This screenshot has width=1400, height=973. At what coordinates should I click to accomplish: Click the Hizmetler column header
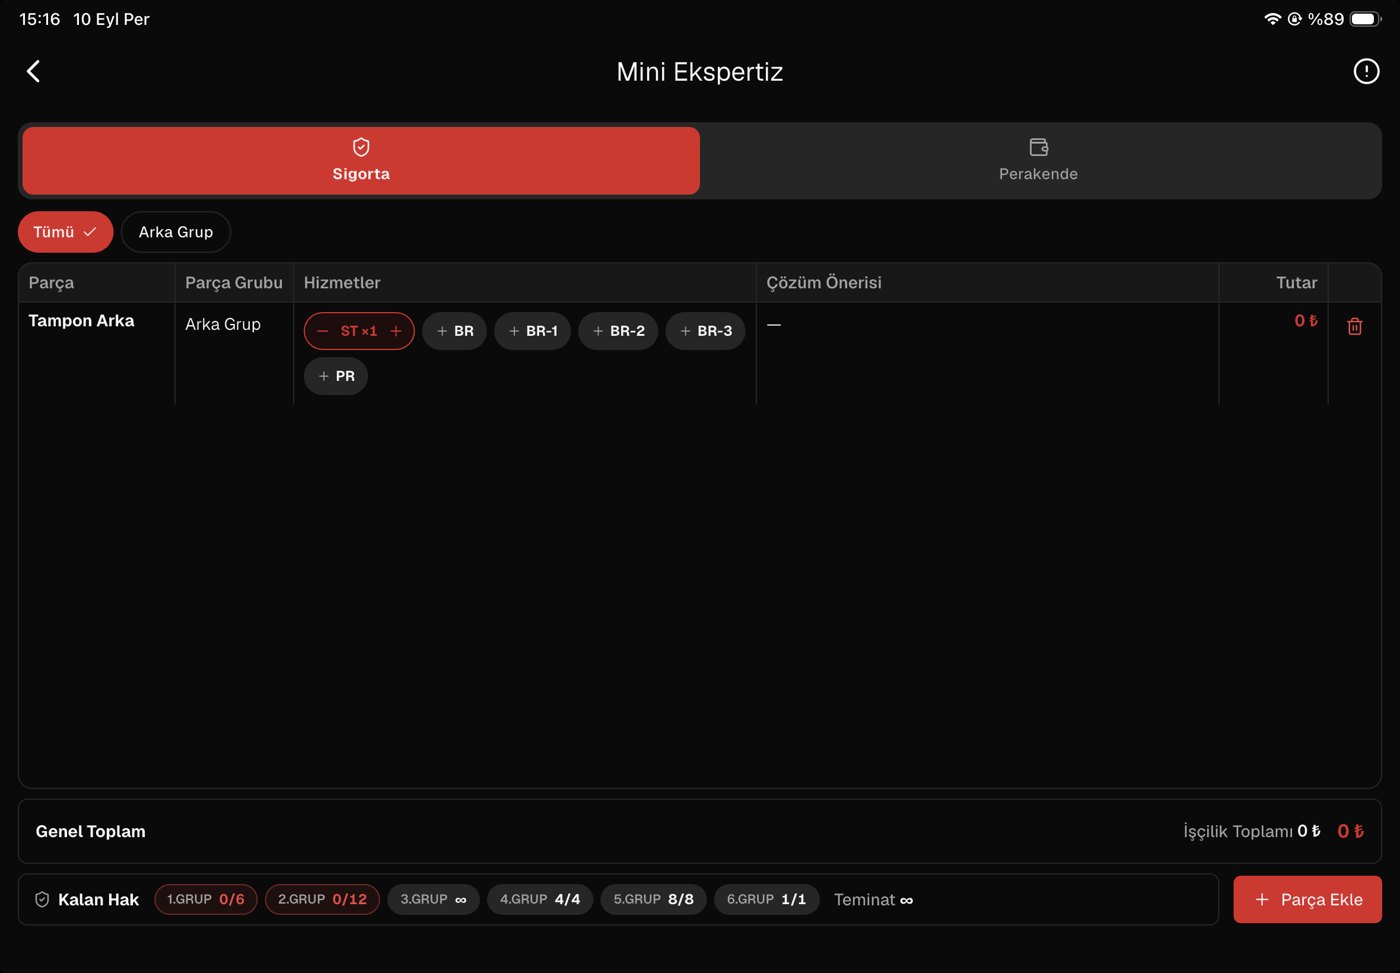342,283
